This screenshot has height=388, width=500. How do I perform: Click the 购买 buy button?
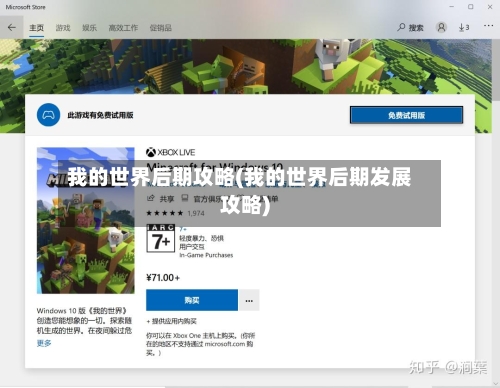(192, 300)
